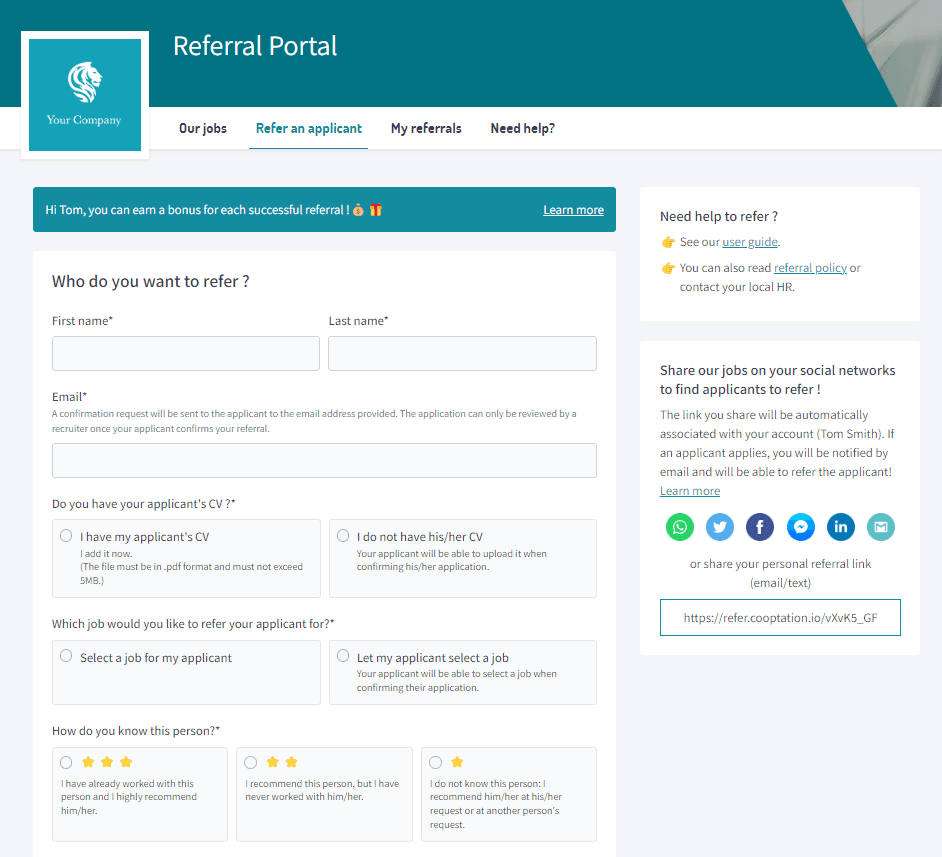Pick "Select a job for my applicant"
This screenshot has width=942, height=857.
pyautogui.click(x=66, y=657)
